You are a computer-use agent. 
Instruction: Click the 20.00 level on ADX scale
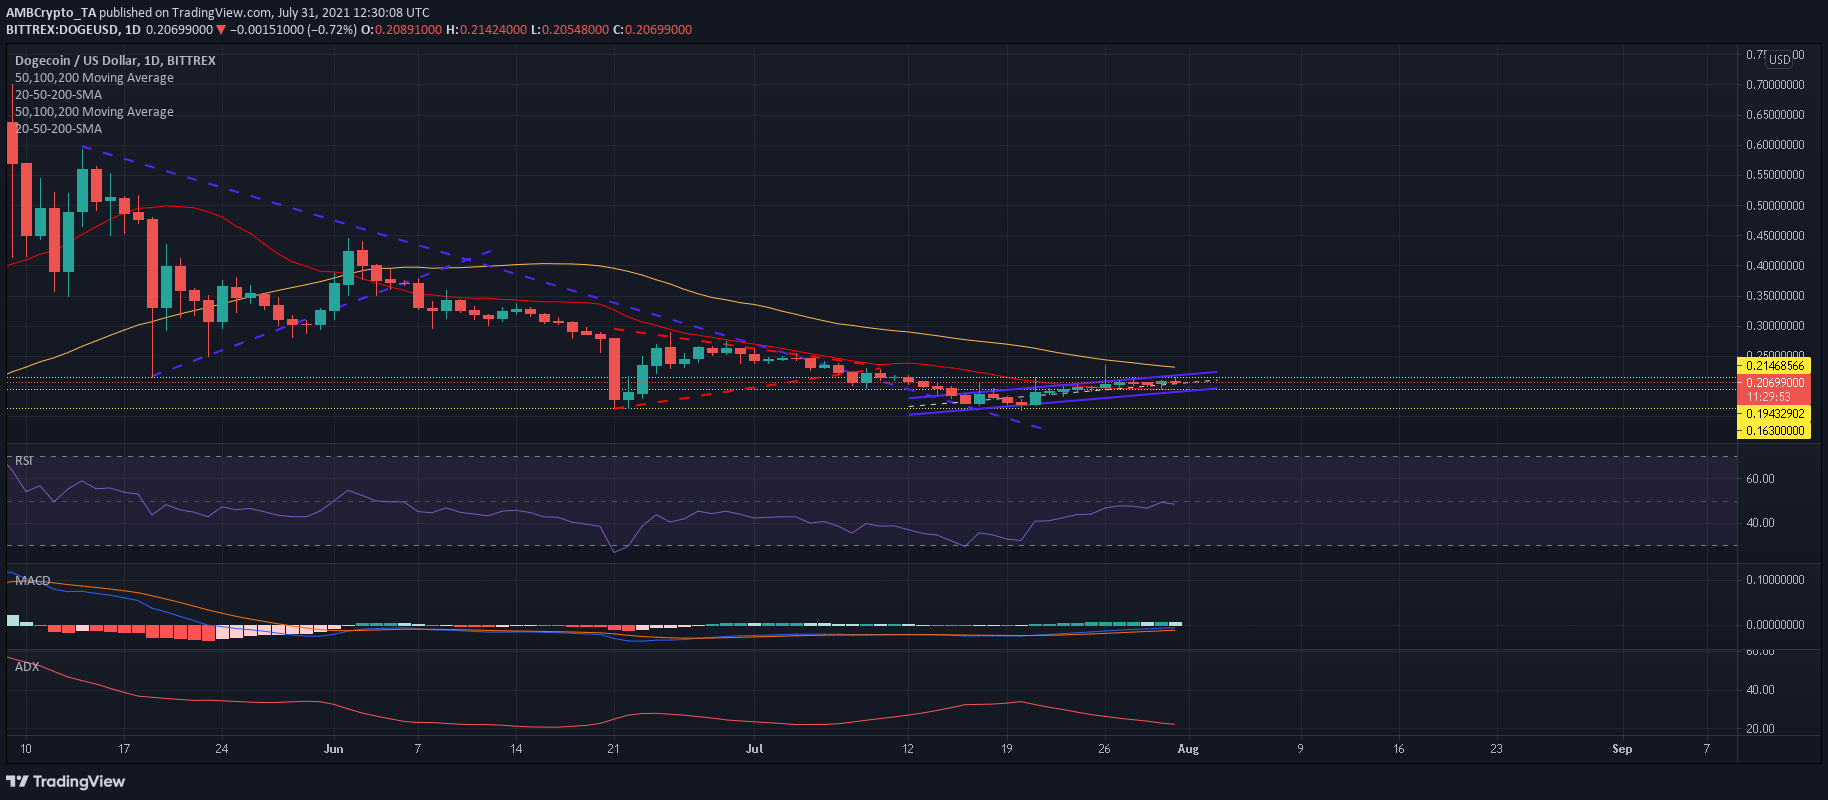[1760, 729]
